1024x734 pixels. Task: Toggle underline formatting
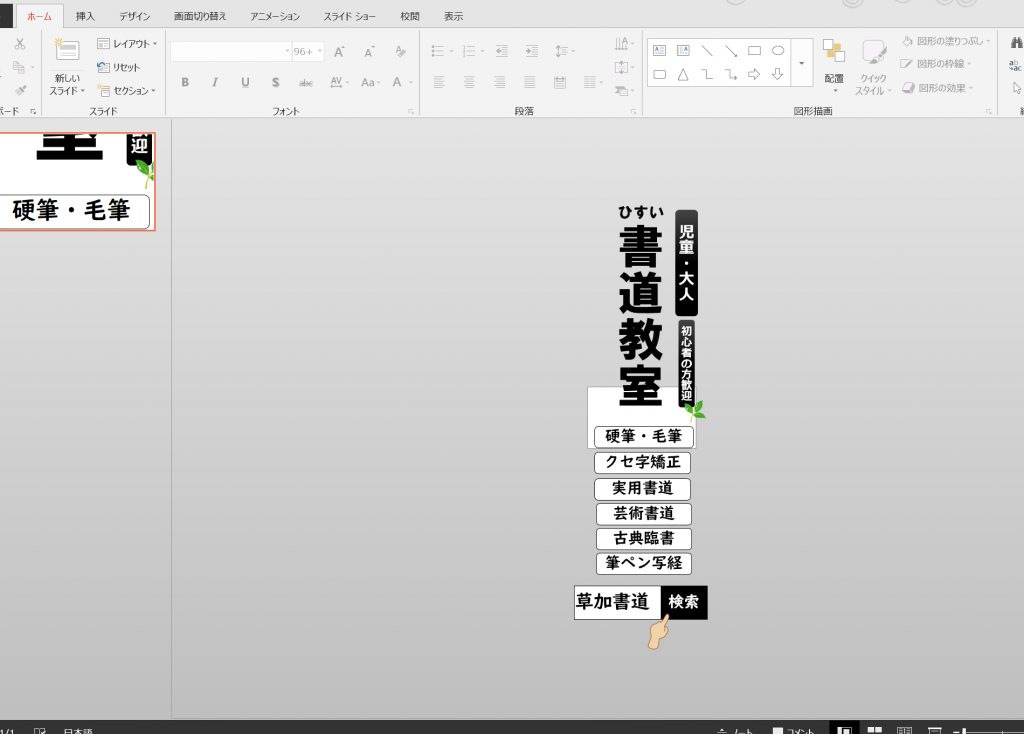click(245, 82)
